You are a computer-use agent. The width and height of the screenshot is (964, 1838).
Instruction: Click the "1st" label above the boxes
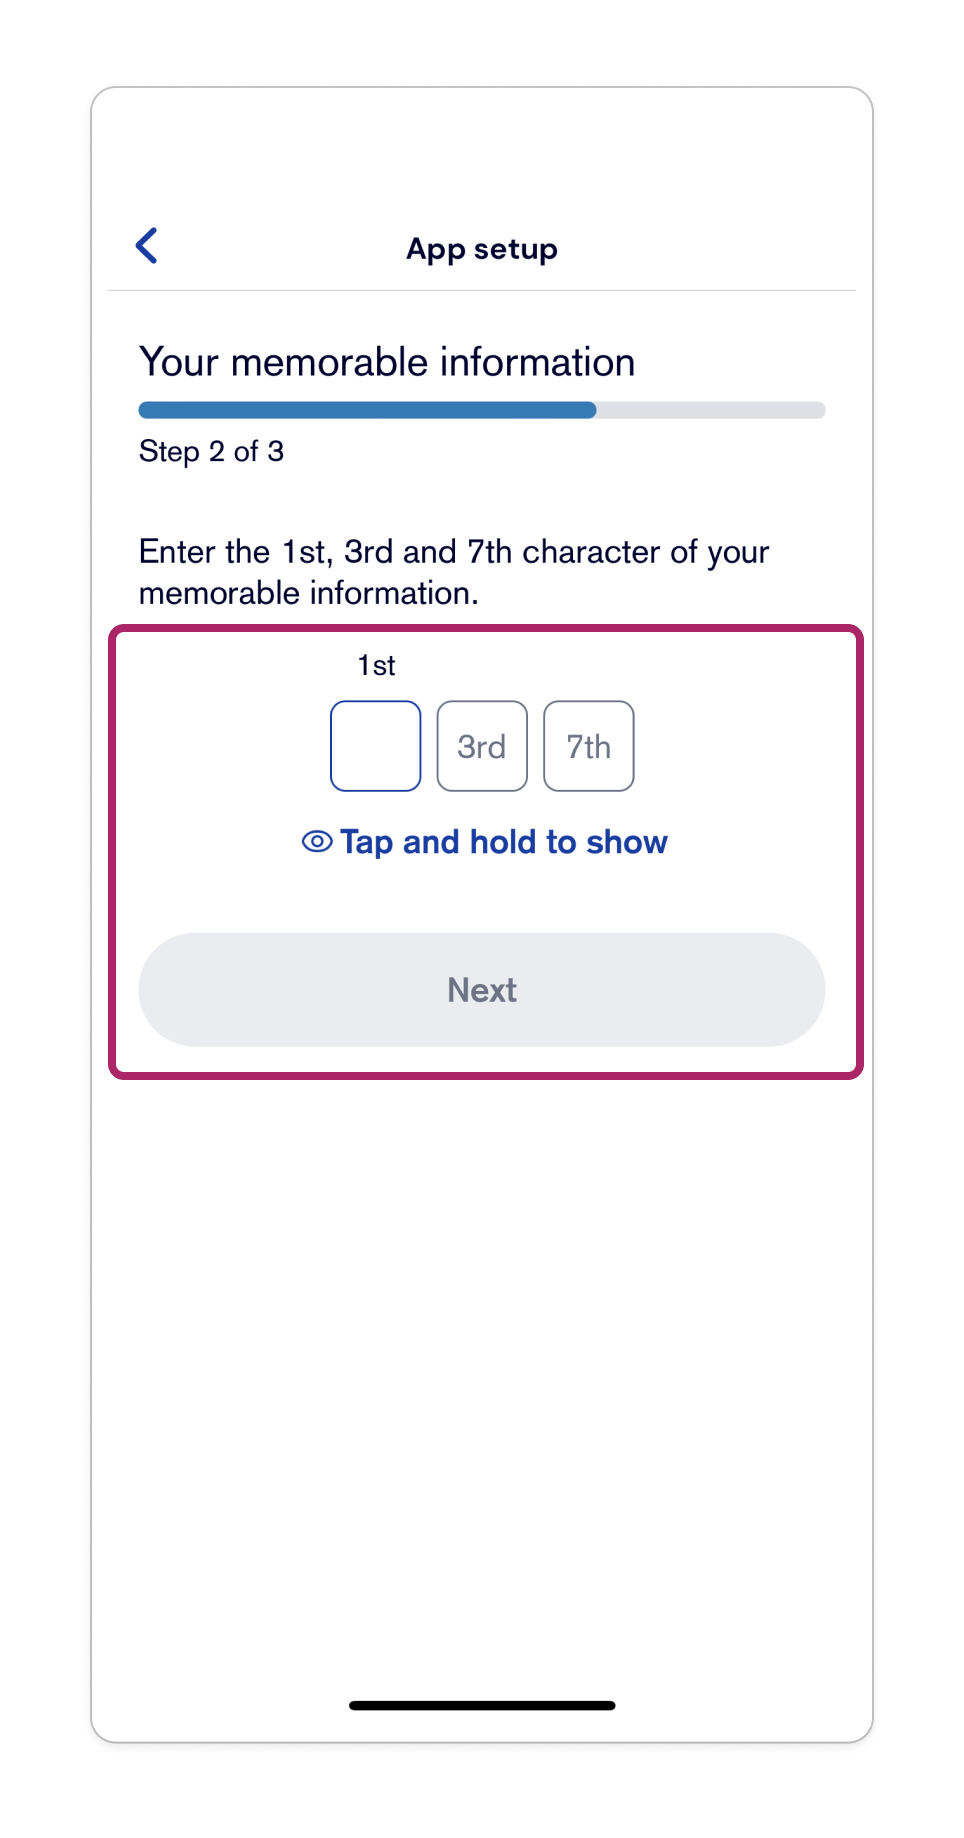[x=376, y=666]
